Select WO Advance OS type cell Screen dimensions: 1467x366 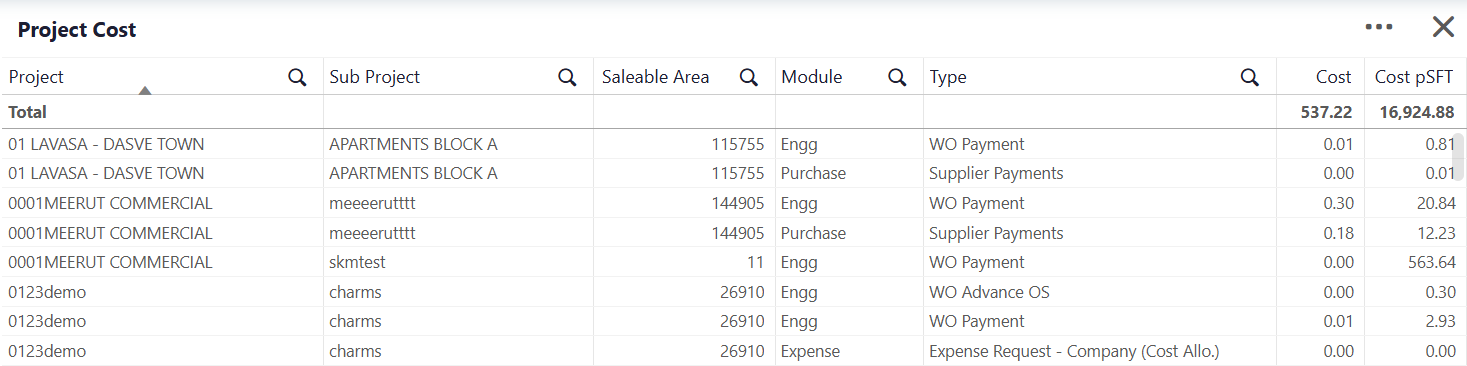pos(989,292)
